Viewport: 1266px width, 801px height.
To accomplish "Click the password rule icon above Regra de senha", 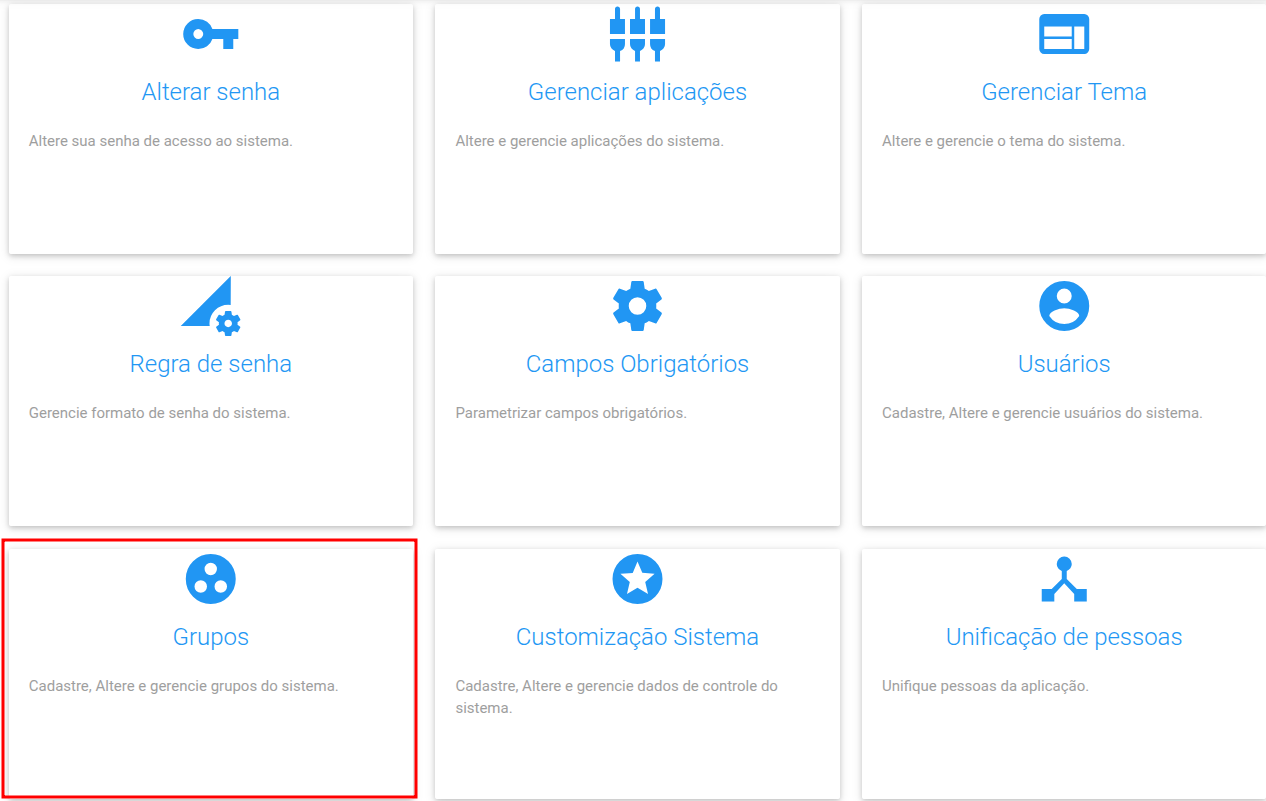I will 210,305.
